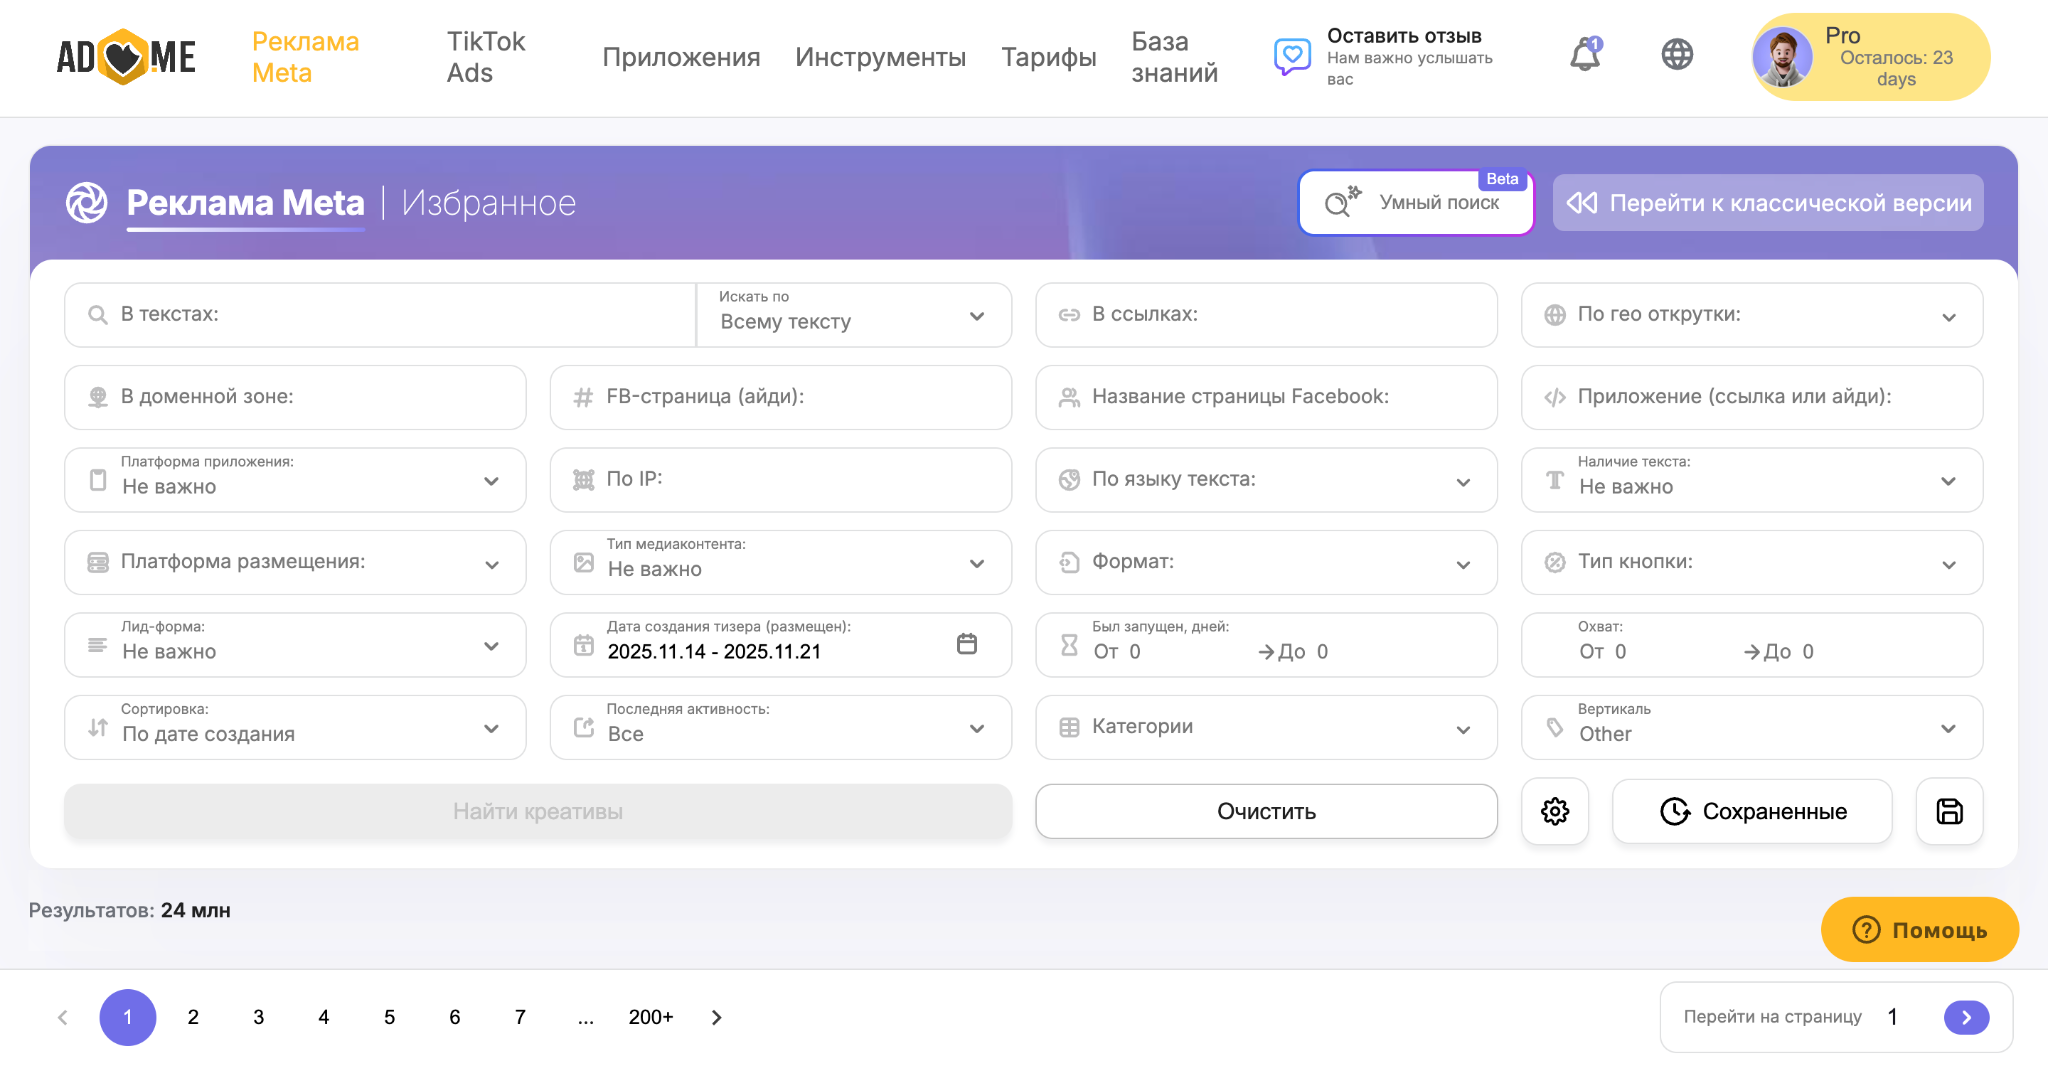Open the 'Сохраненные' saved searches
This screenshot has height=1065, width=2048.
(1751, 811)
